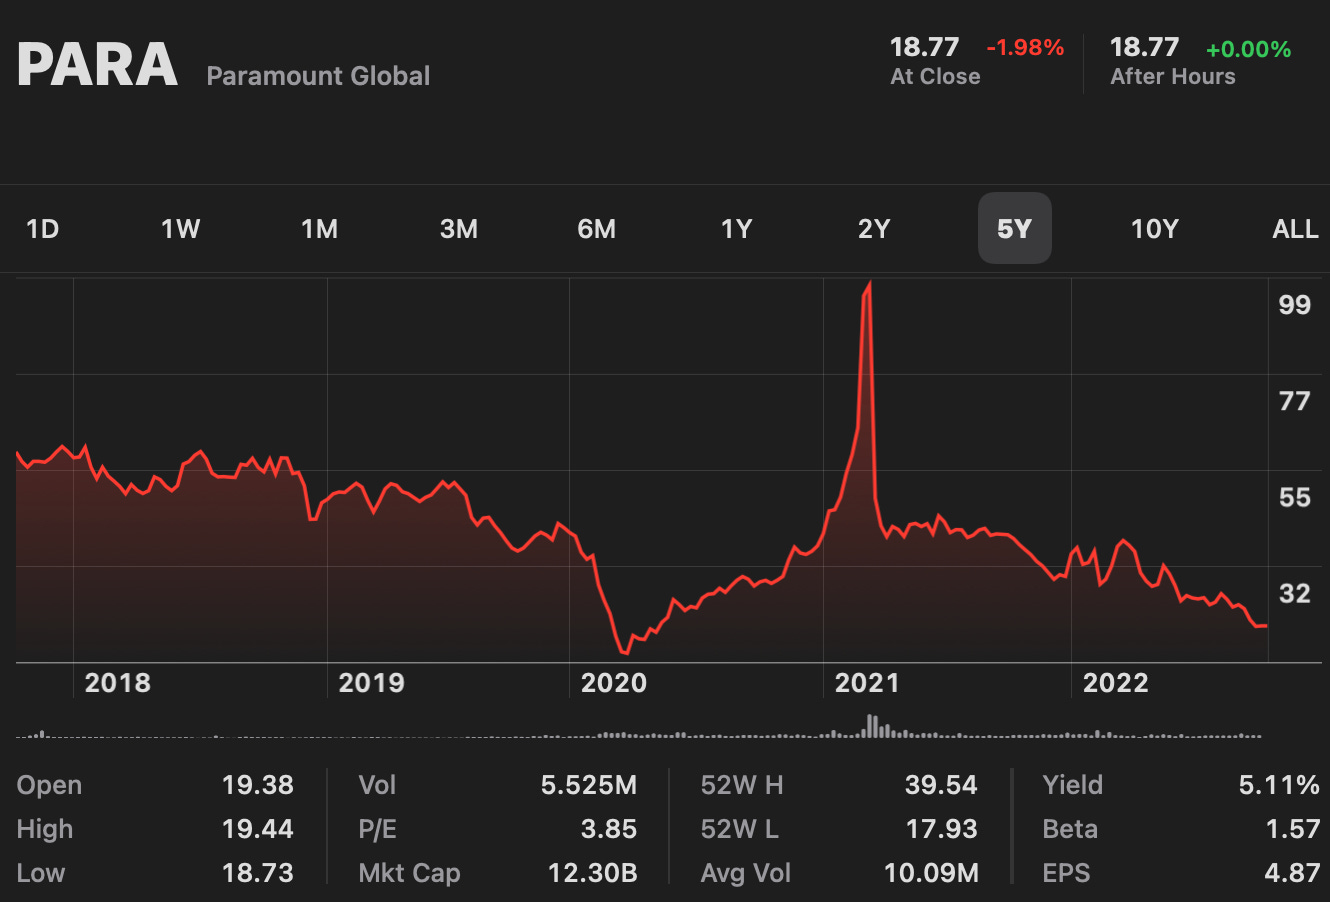Click the 99 y-axis value

pyautogui.click(x=1294, y=305)
